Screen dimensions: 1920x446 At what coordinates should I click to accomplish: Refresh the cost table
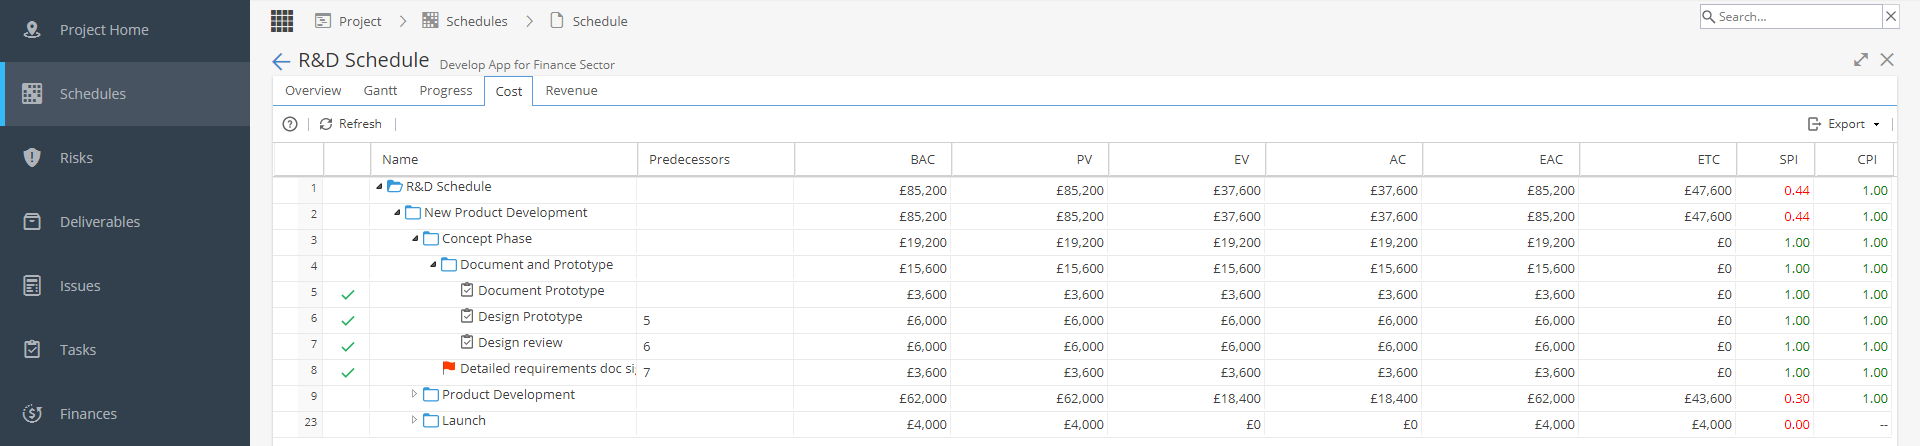click(350, 124)
